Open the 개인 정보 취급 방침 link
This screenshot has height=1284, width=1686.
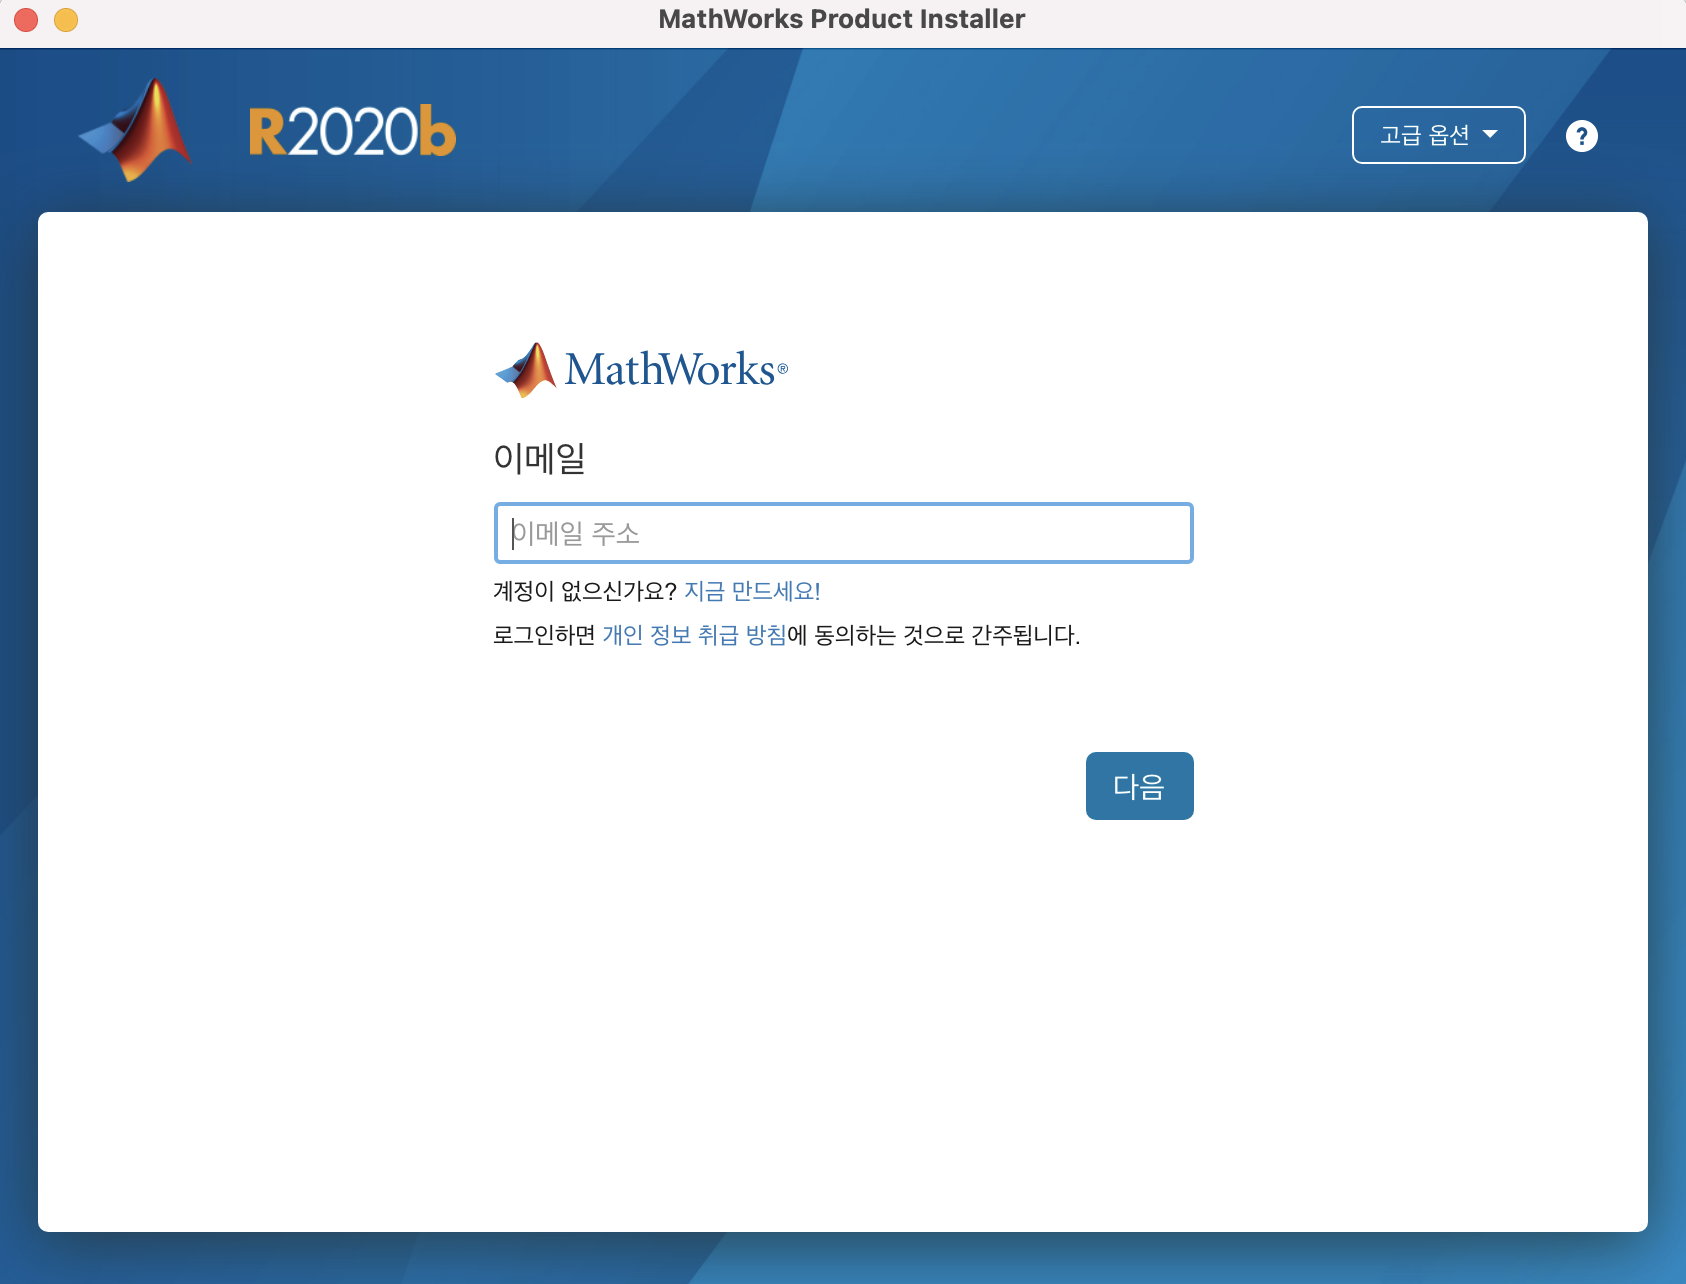(x=694, y=635)
